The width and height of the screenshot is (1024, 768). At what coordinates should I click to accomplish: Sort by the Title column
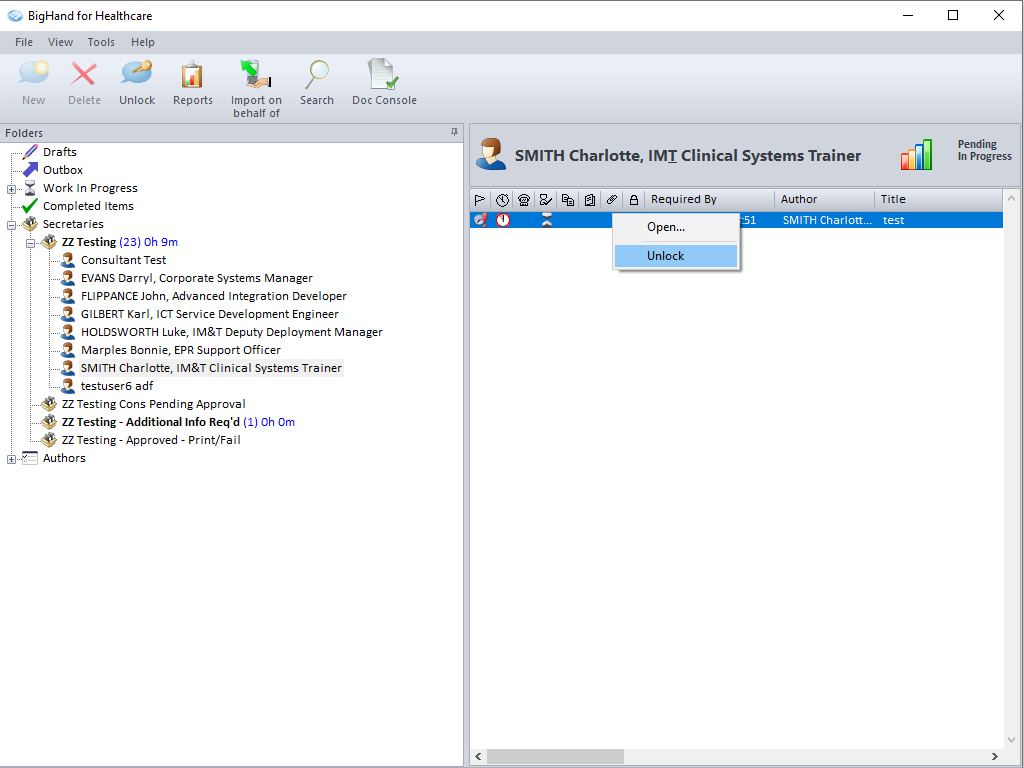point(938,199)
